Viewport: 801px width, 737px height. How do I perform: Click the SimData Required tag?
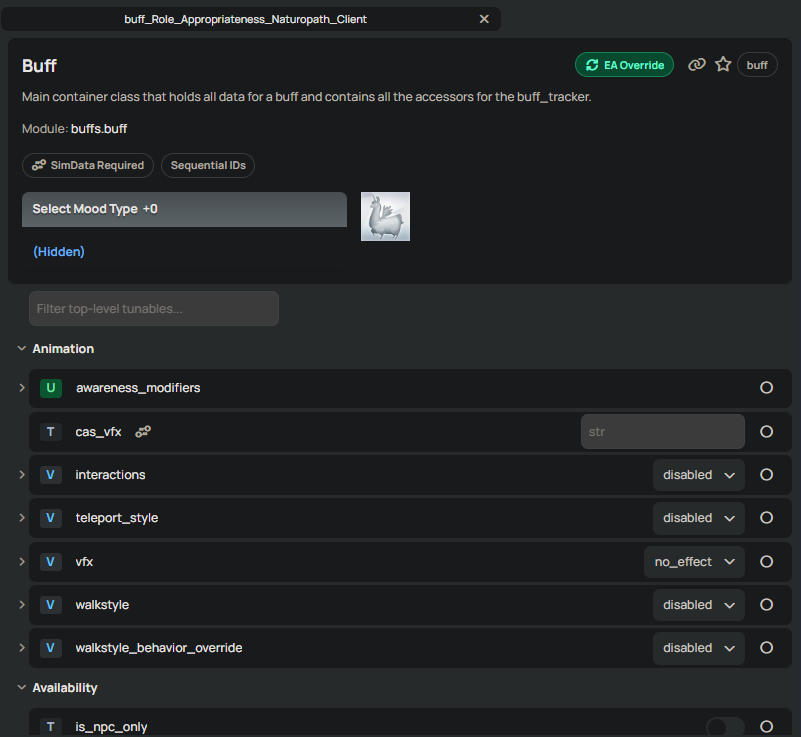pos(88,165)
